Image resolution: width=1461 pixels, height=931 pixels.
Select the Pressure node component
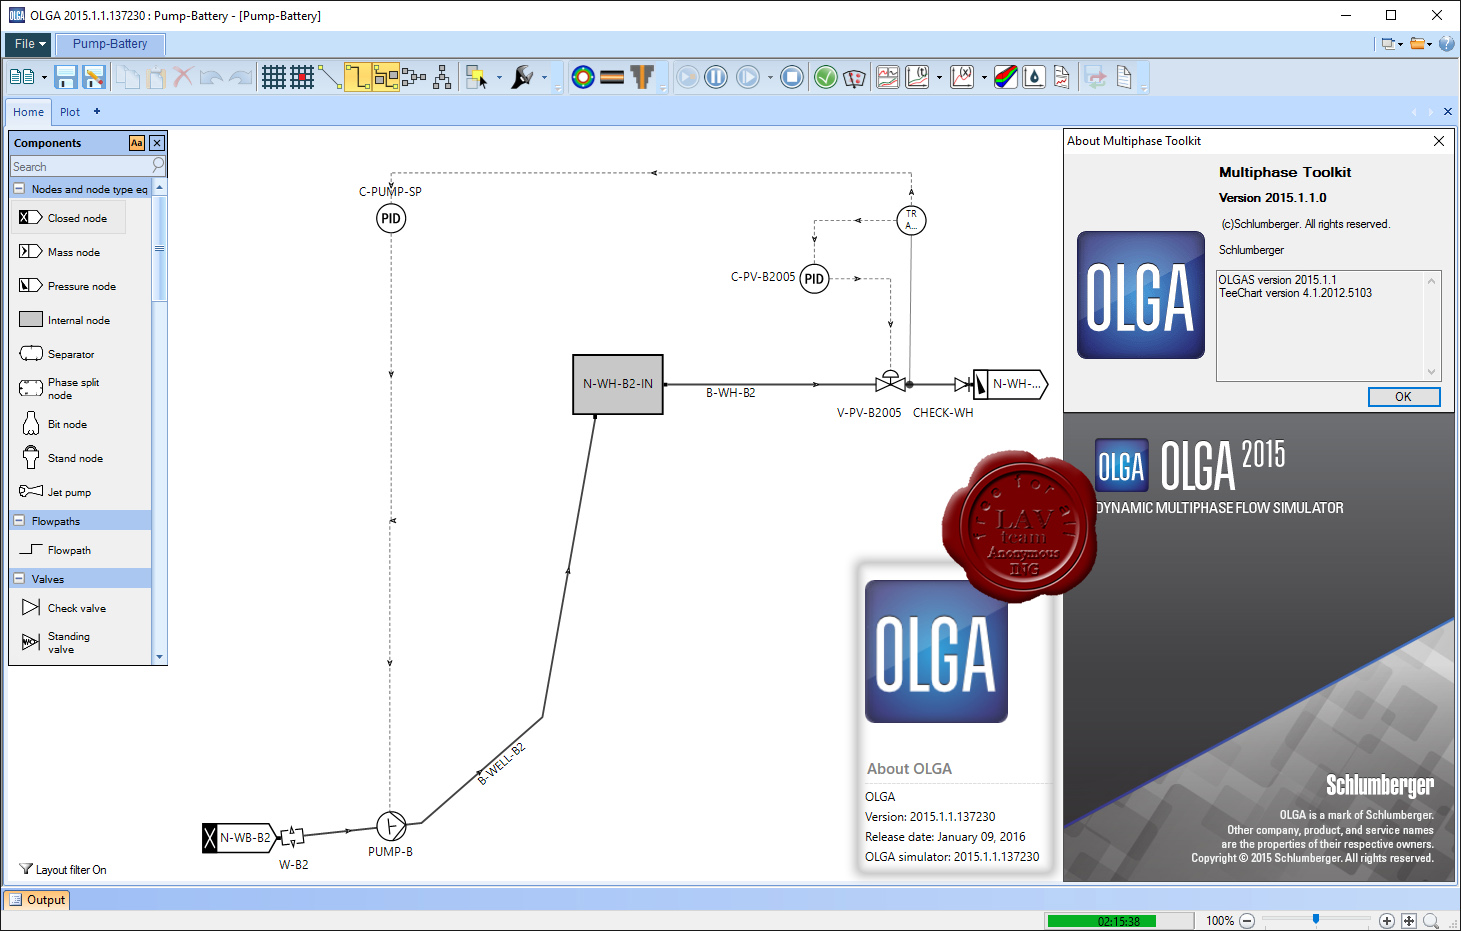click(69, 286)
